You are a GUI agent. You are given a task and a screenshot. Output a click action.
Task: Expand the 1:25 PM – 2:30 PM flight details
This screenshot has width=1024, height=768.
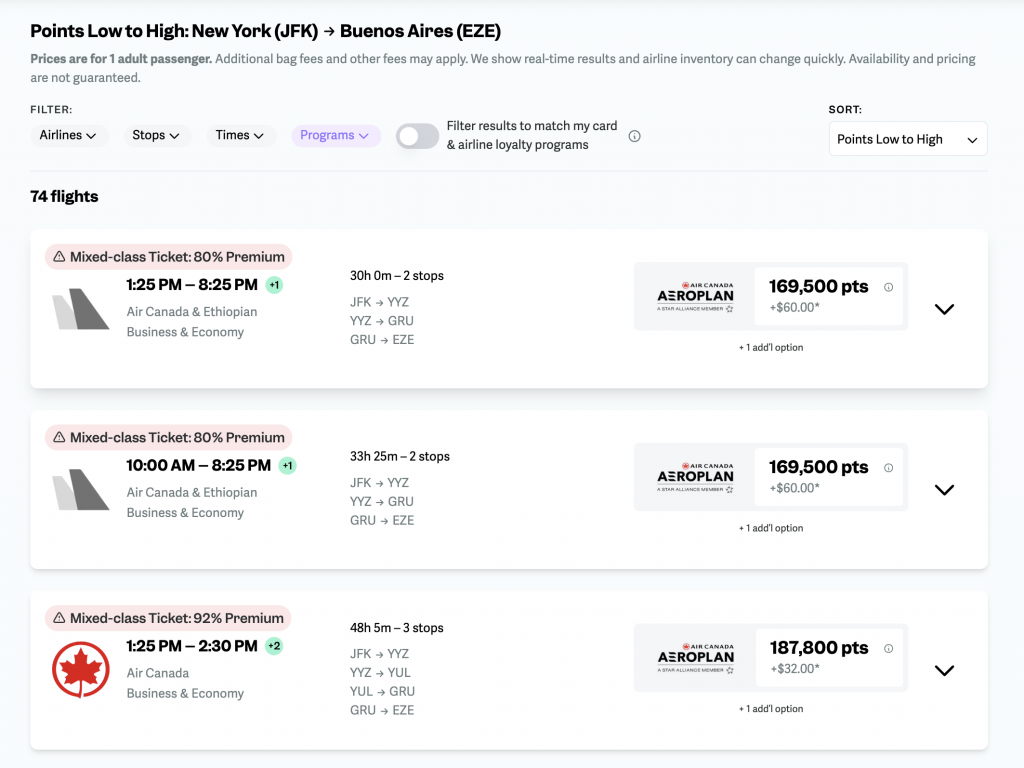point(944,671)
